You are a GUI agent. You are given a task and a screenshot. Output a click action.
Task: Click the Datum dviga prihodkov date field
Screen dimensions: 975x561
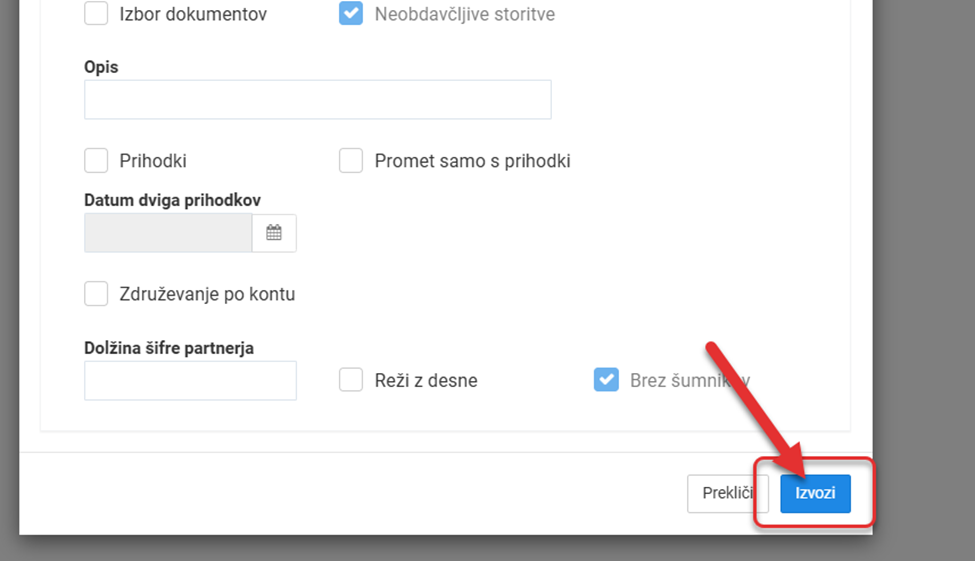coord(168,233)
